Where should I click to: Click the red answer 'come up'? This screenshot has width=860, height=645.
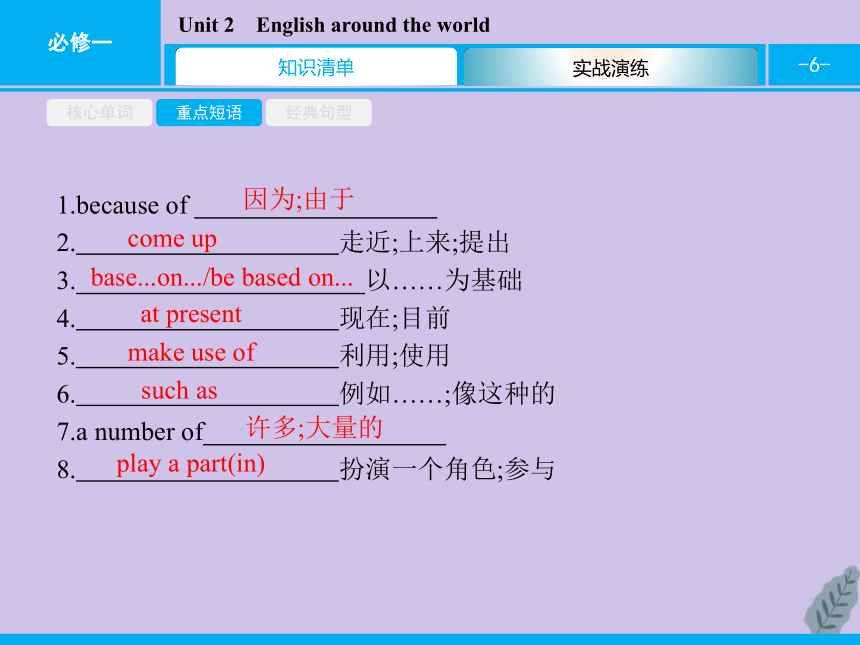pyautogui.click(x=172, y=239)
